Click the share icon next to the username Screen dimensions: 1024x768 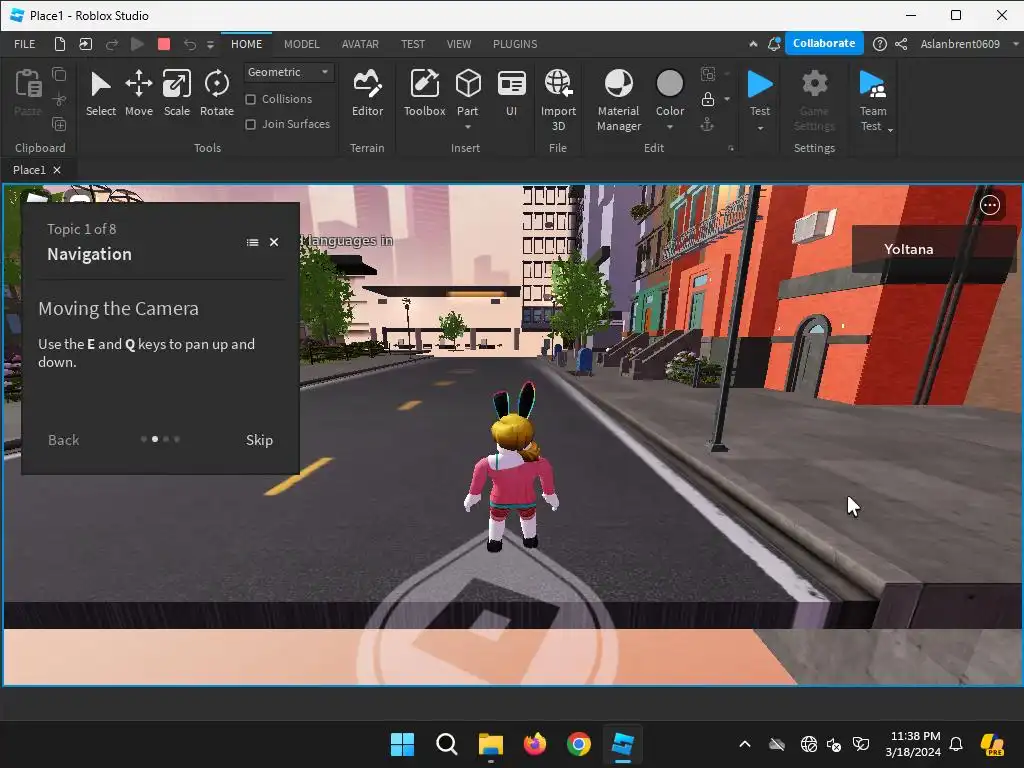[x=901, y=44]
